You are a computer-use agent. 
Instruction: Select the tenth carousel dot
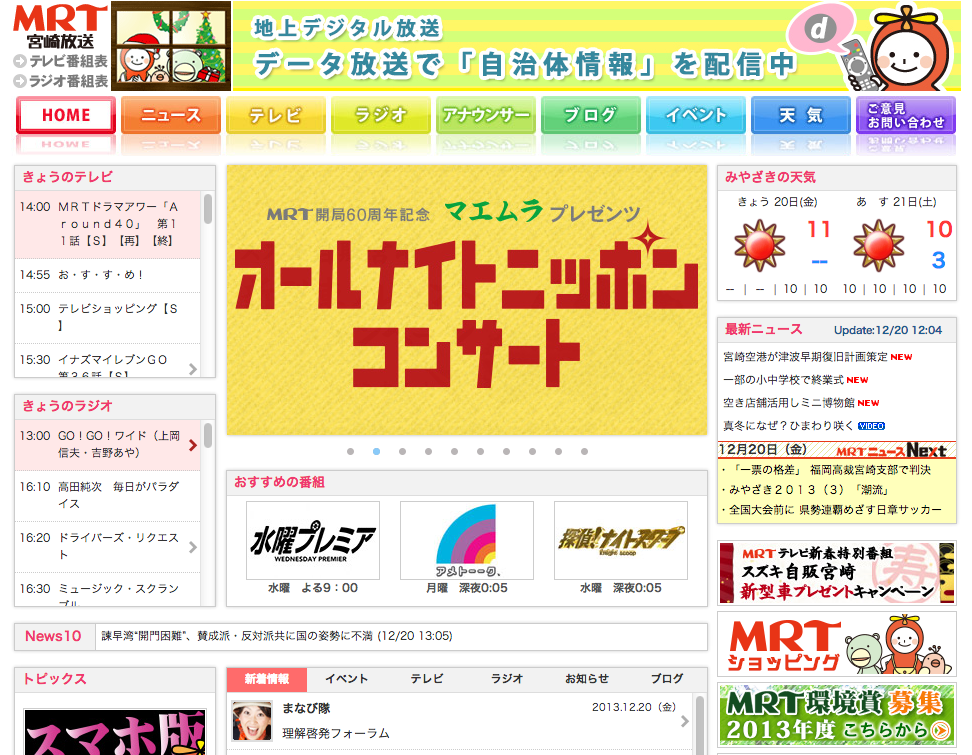coord(585,452)
